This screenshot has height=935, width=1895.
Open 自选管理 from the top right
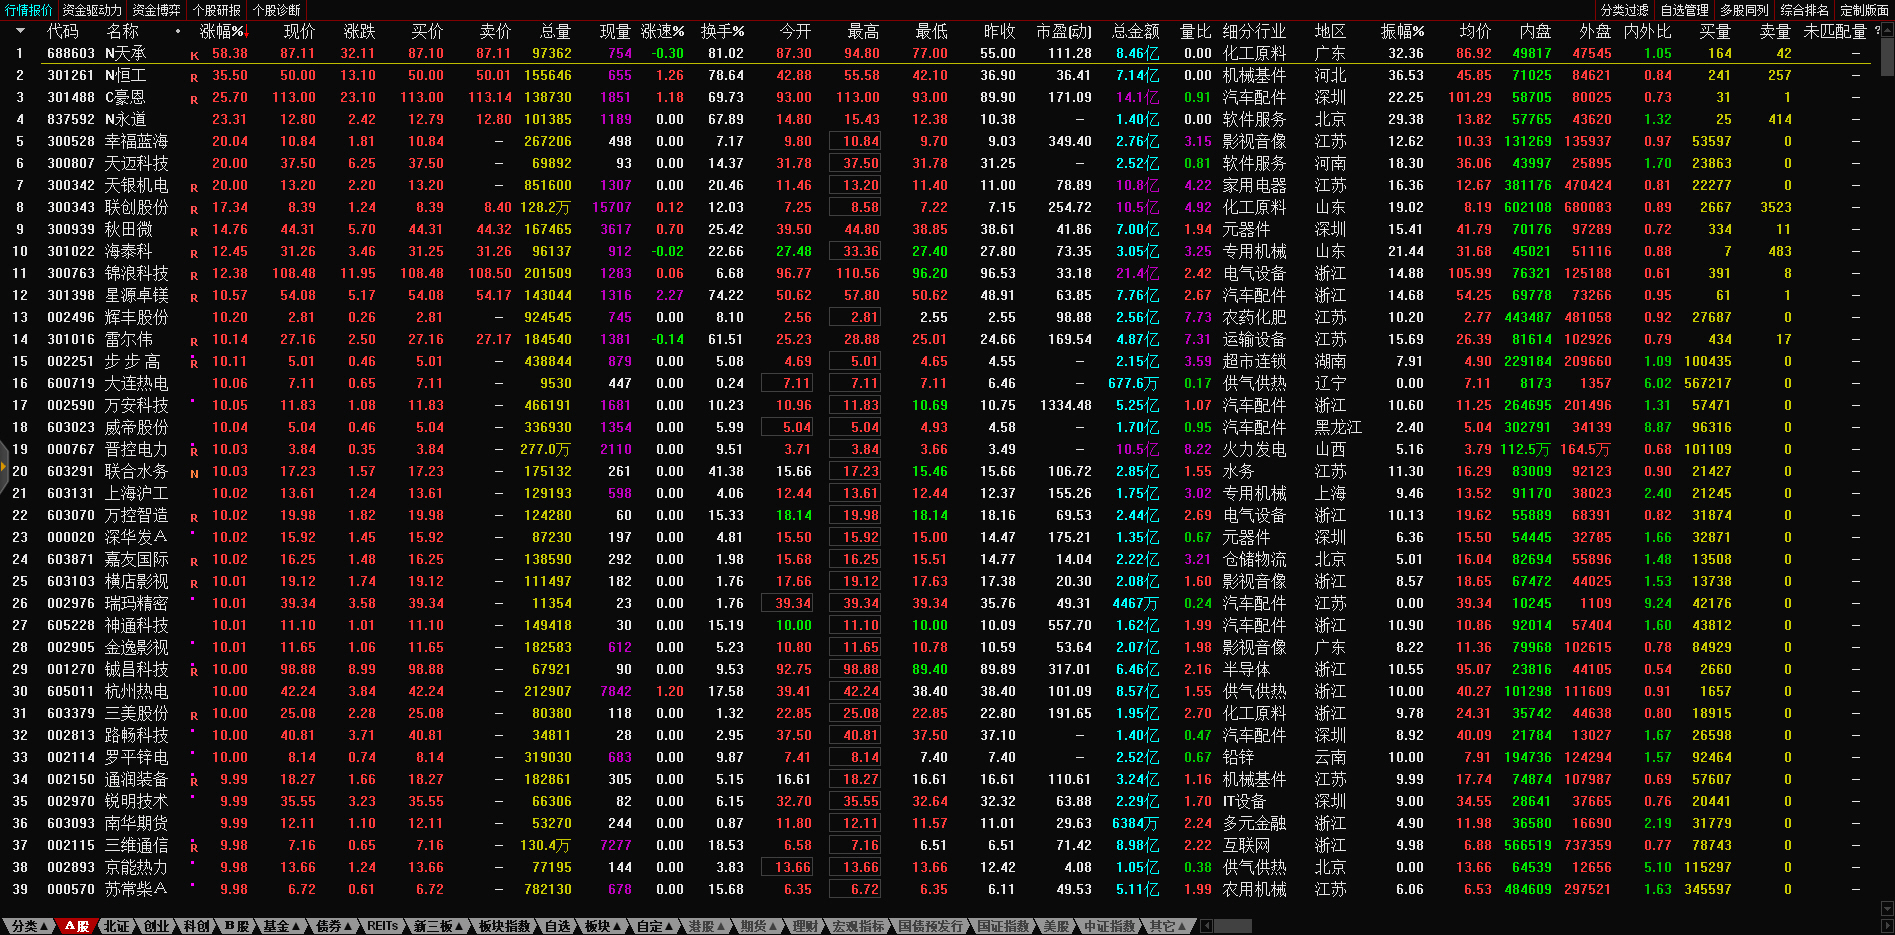pyautogui.click(x=1684, y=10)
